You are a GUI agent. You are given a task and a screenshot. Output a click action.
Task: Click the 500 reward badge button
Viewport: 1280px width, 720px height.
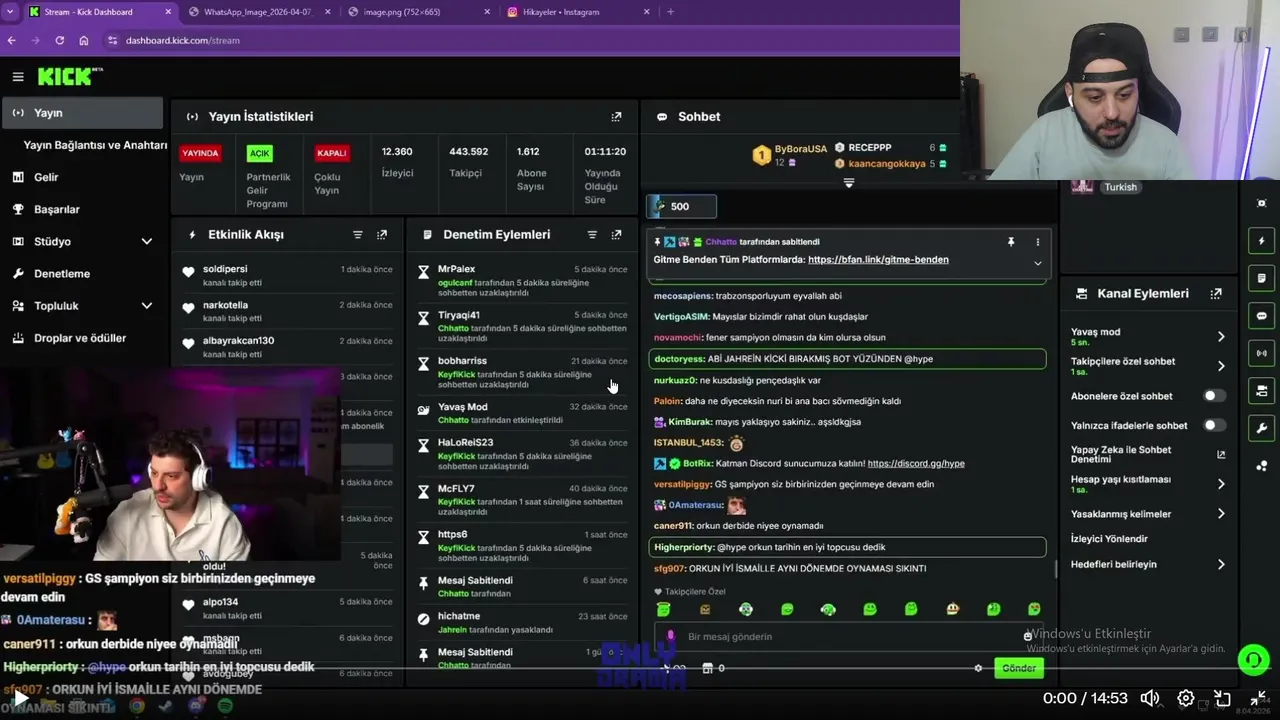(681, 207)
